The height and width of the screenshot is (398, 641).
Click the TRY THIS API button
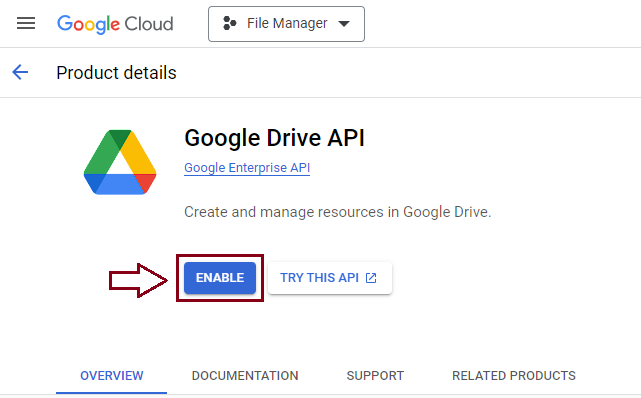coord(330,278)
